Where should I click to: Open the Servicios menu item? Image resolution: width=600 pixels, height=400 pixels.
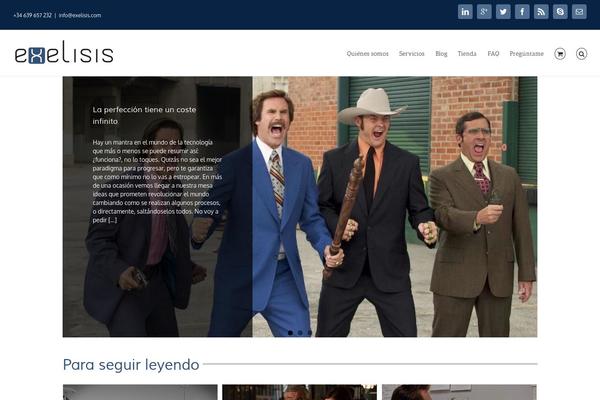411,54
